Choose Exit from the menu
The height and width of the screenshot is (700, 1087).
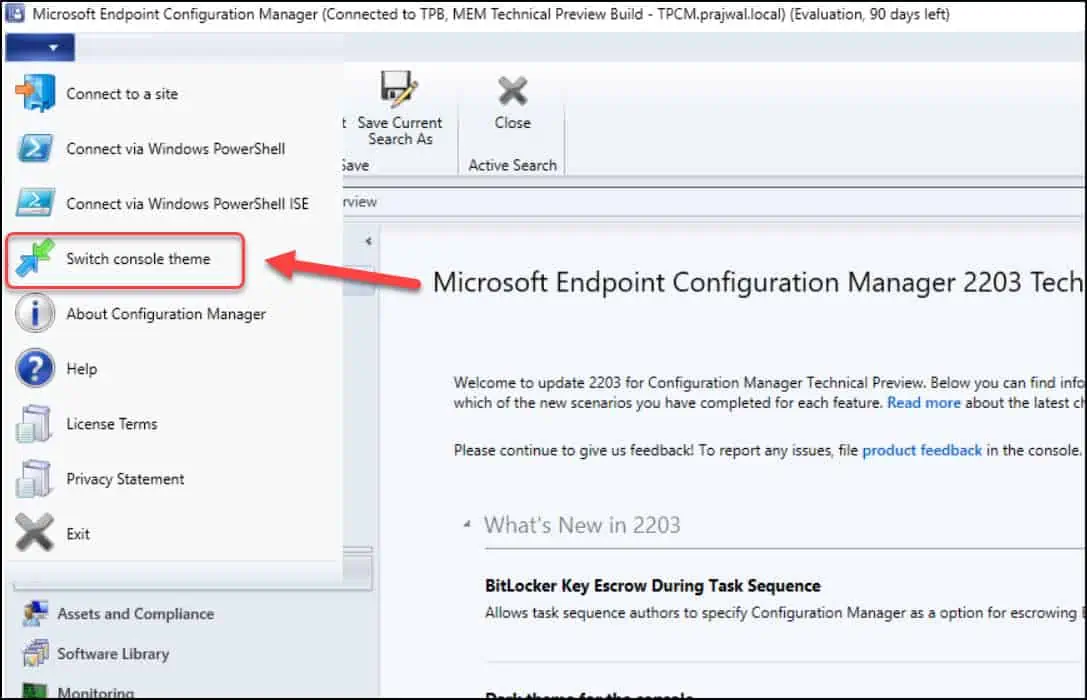(78, 534)
